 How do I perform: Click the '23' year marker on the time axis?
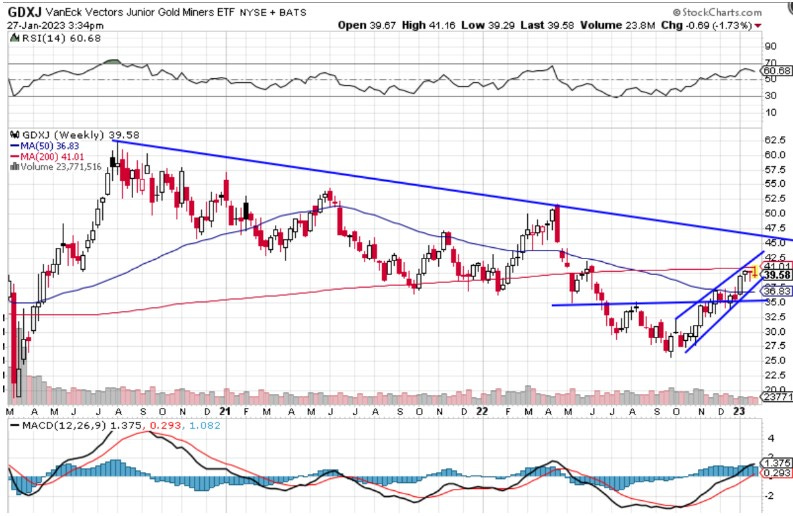739,411
